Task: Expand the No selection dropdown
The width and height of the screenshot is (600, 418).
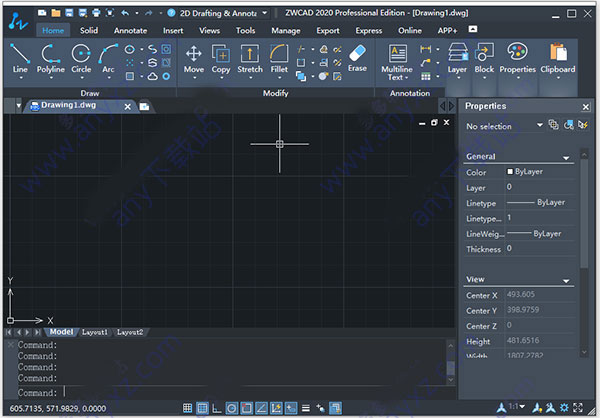Action: tap(540, 125)
